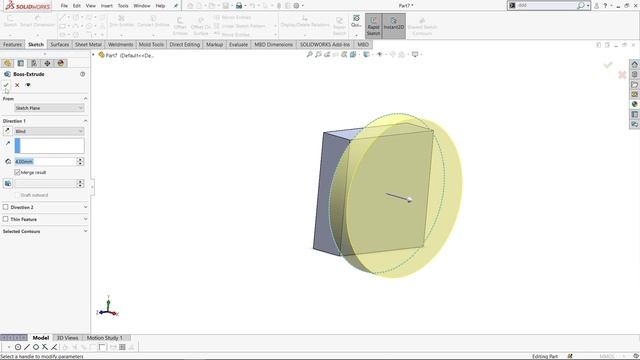Expand the Thin Feature section chevron

tap(85, 219)
